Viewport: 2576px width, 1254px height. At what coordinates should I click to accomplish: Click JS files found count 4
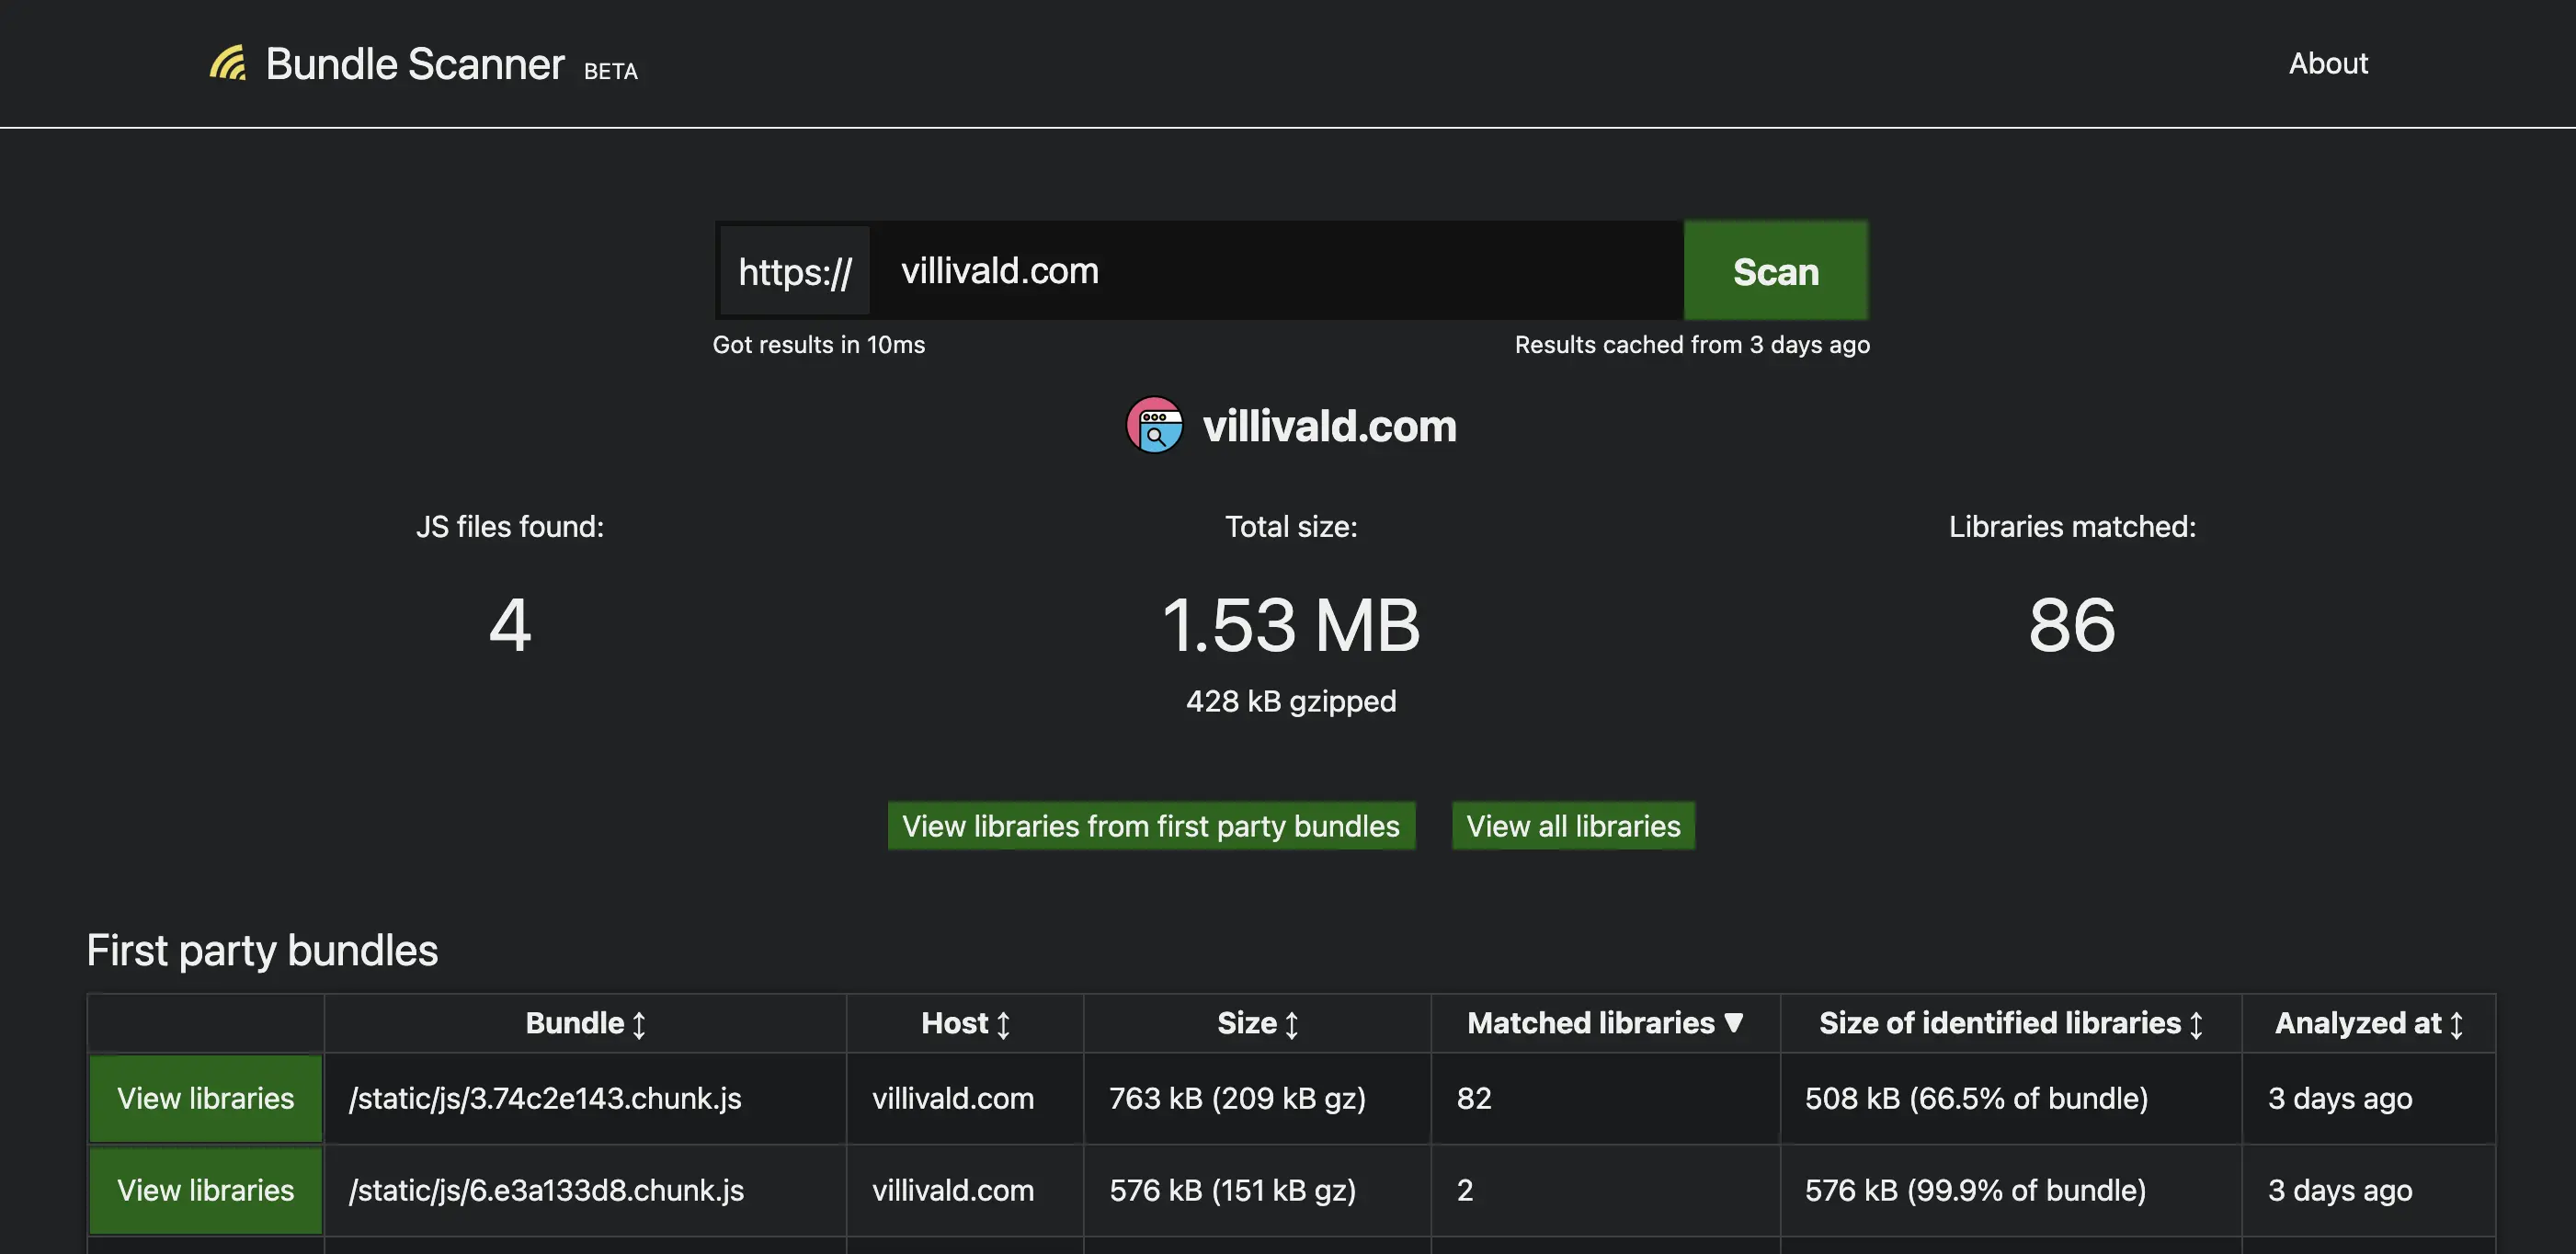click(x=510, y=625)
